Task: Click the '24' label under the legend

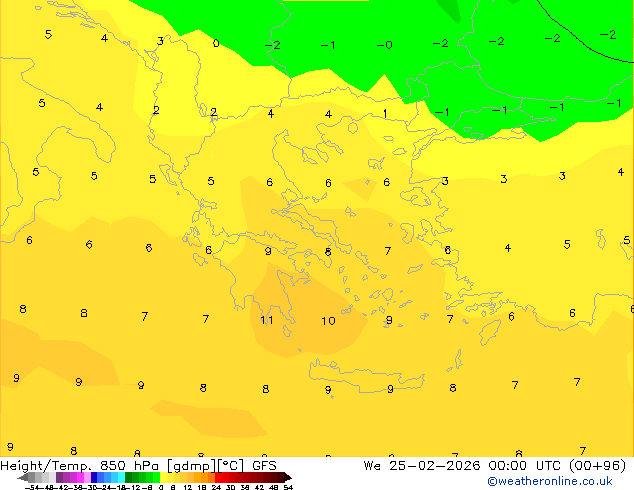Action: click(x=216, y=488)
